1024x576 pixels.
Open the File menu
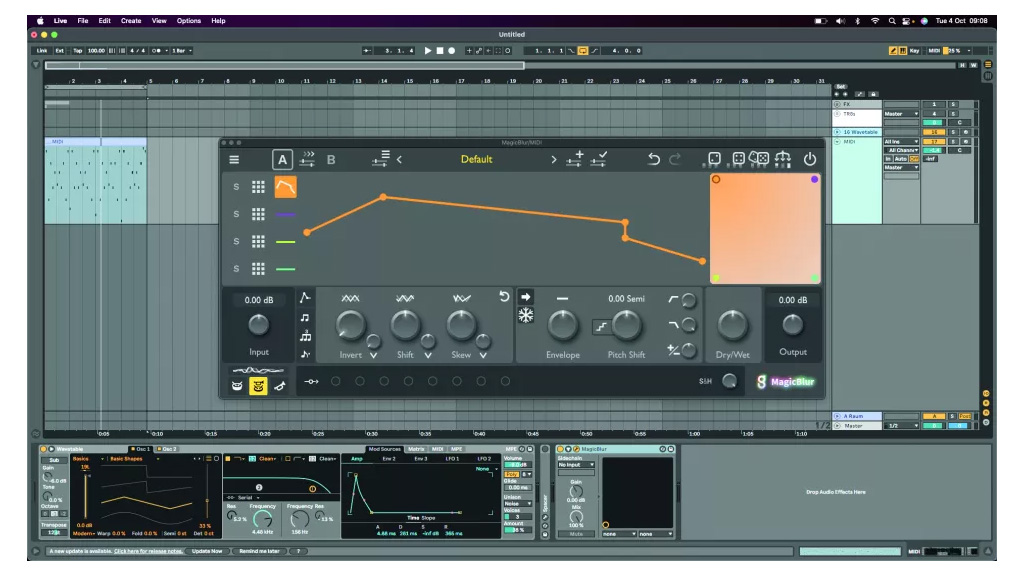(x=83, y=21)
